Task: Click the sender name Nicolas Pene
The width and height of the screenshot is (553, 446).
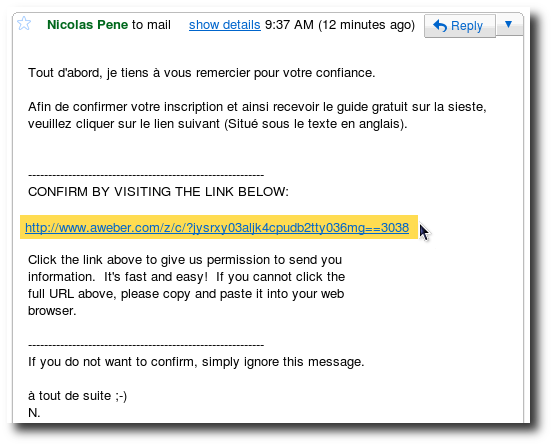Action: click(x=87, y=25)
